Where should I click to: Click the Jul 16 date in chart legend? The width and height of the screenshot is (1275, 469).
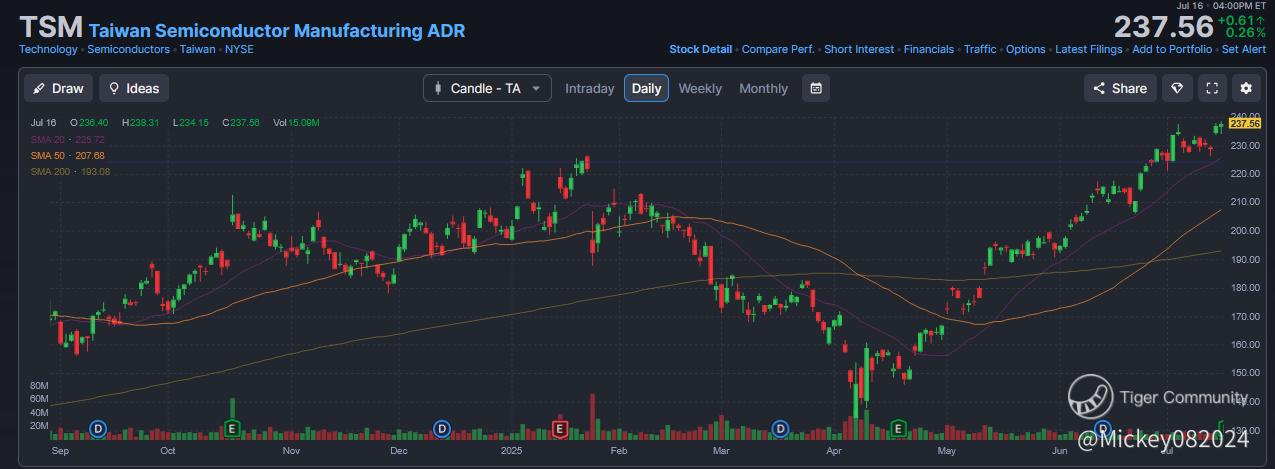click(43, 122)
